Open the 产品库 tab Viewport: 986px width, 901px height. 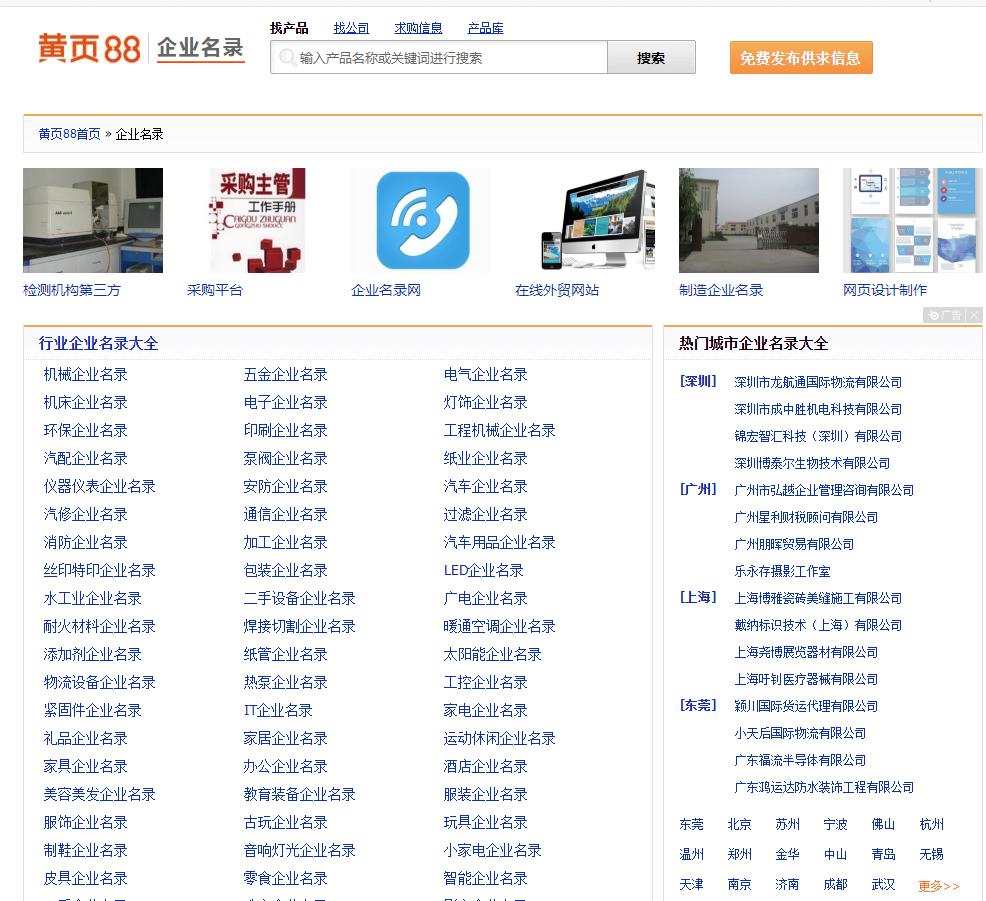point(485,27)
